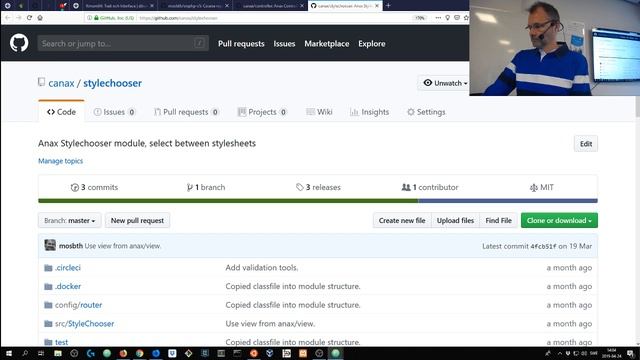Open Task View from the taskbar

41,353
